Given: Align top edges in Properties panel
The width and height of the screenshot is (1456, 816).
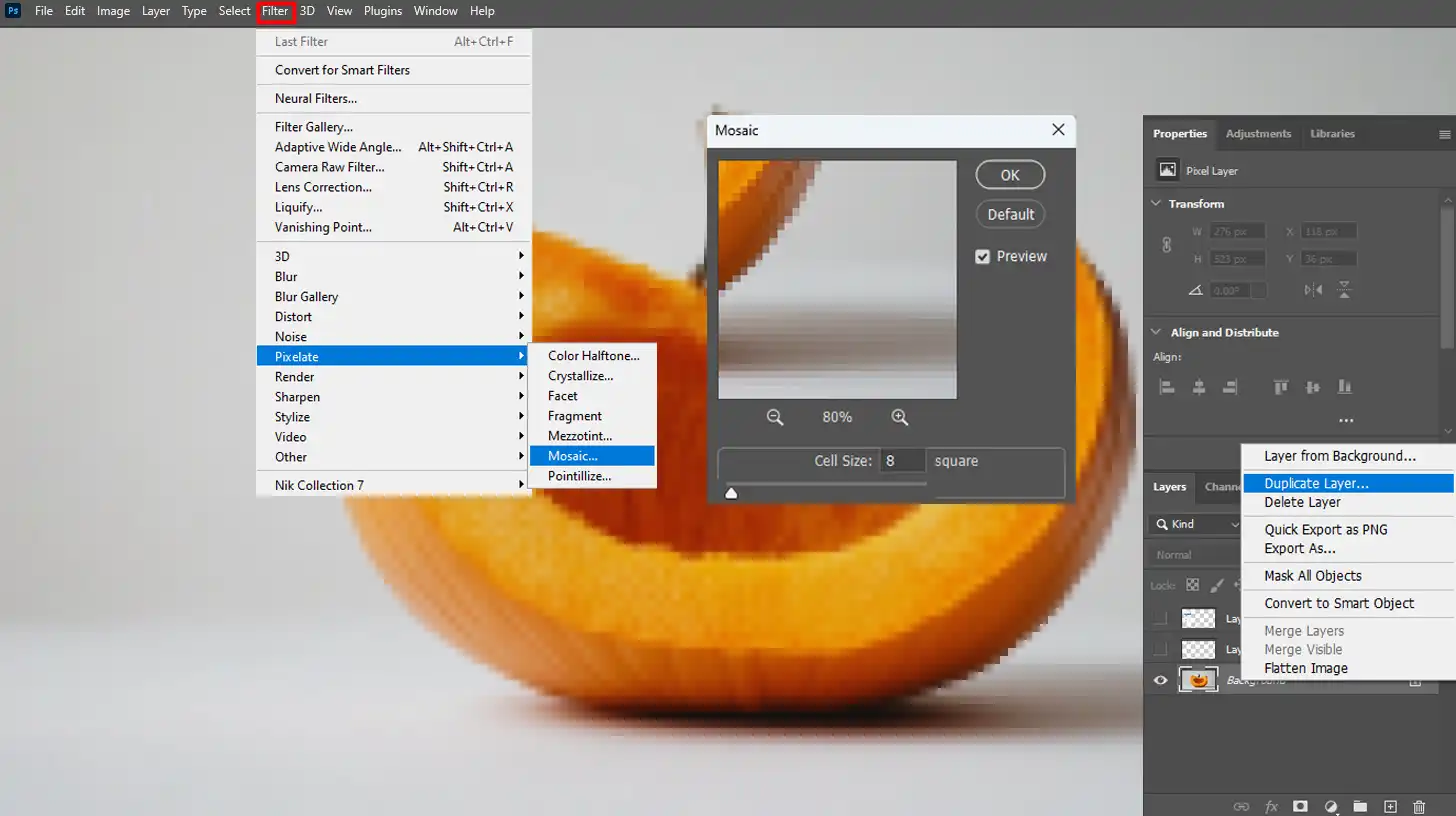Looking at the screenshot, I should [1280, 387].
